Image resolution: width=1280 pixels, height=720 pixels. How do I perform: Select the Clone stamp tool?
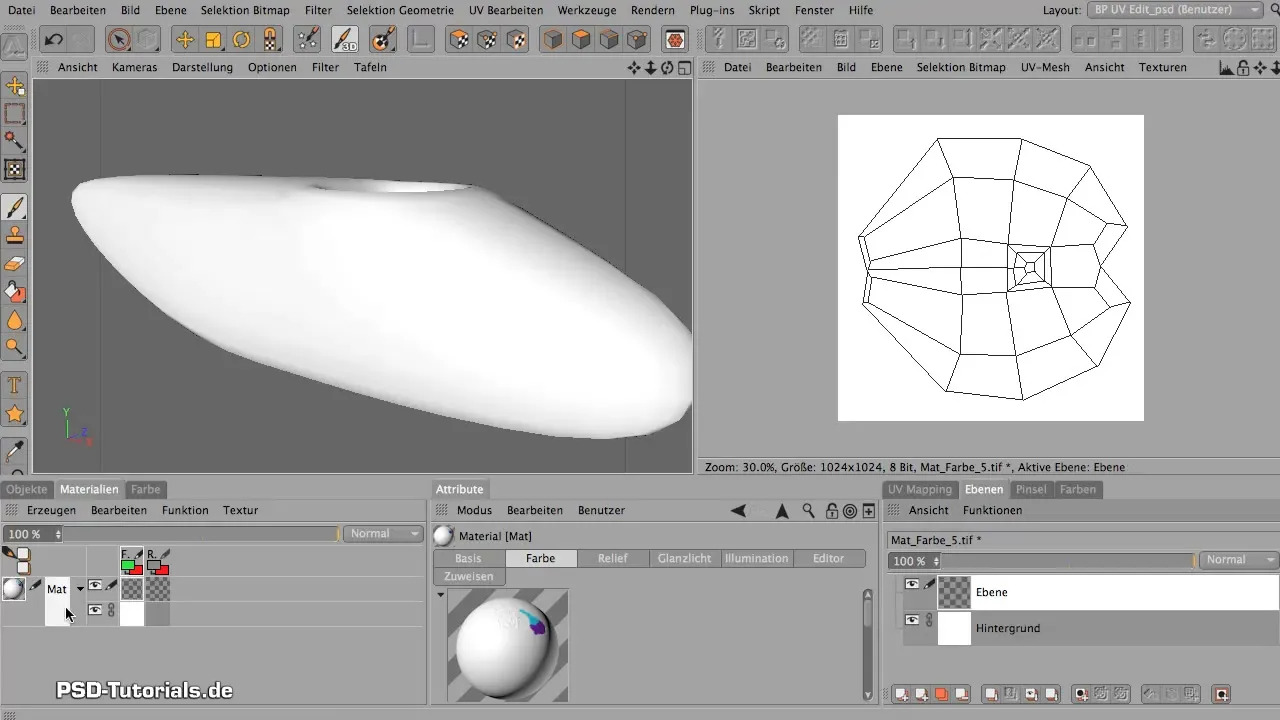(15, 236)
